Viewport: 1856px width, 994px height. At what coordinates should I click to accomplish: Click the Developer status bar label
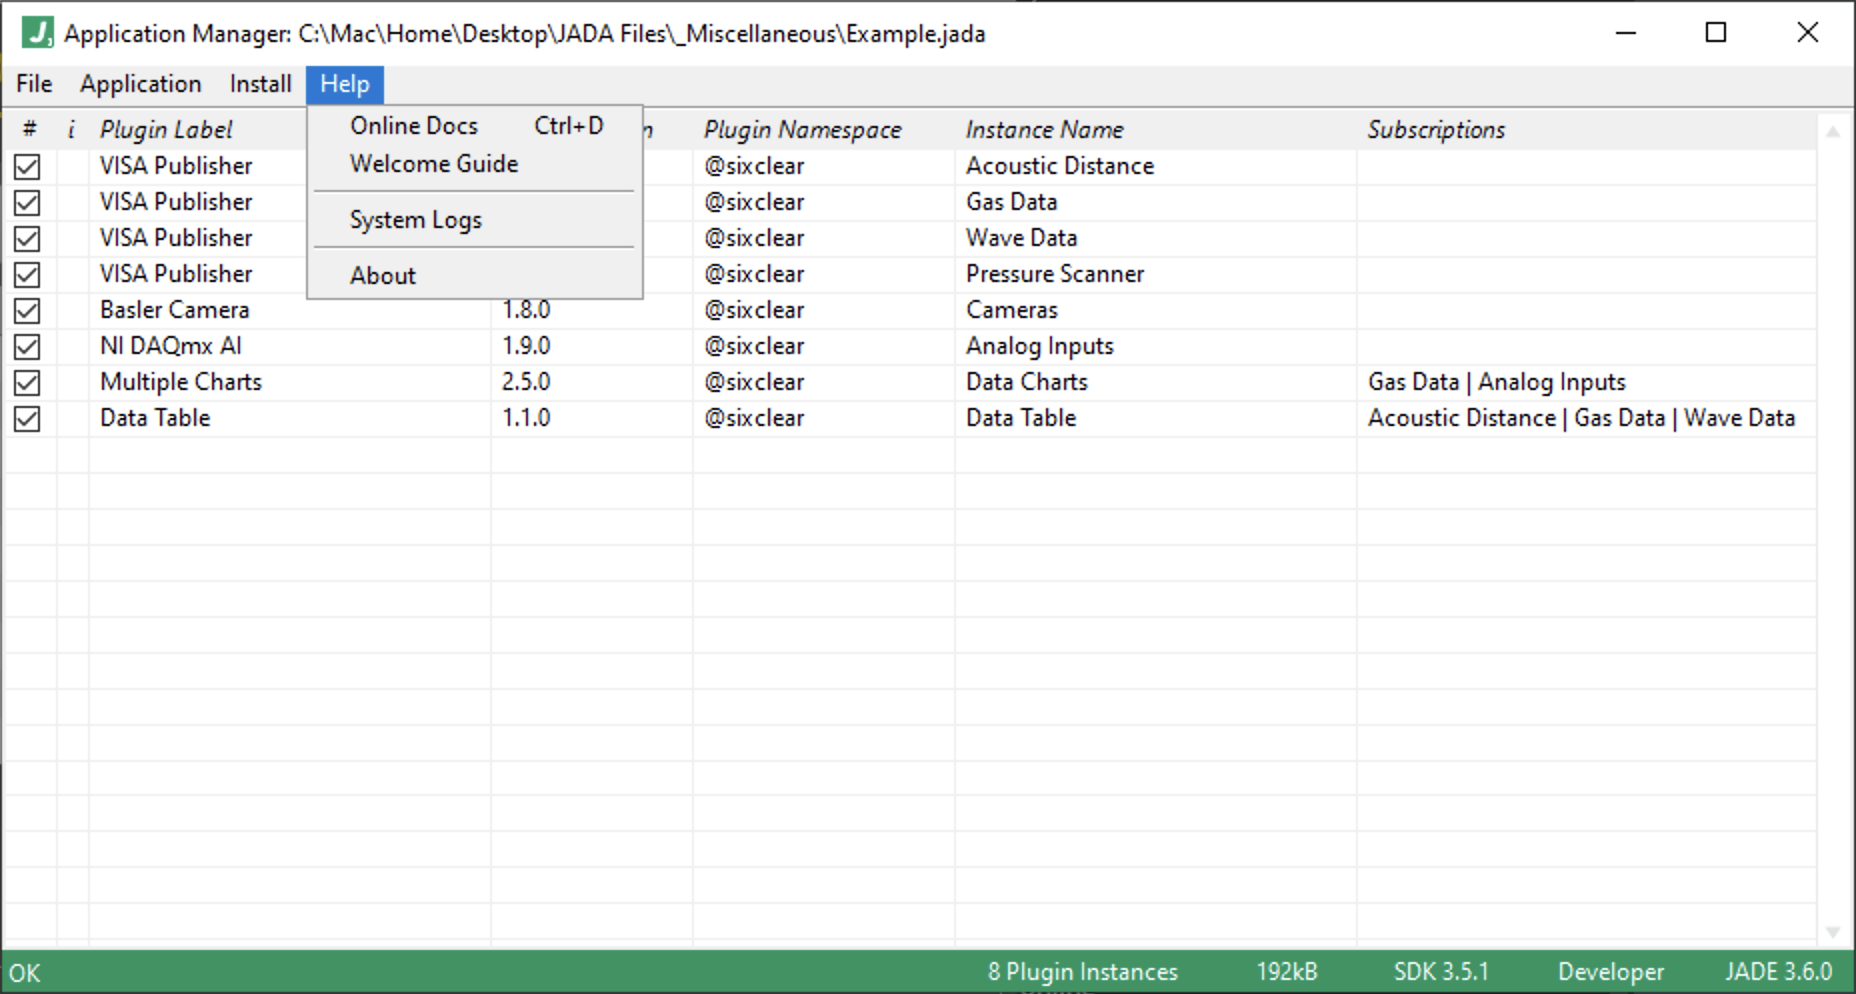(x=1611, y=972)
